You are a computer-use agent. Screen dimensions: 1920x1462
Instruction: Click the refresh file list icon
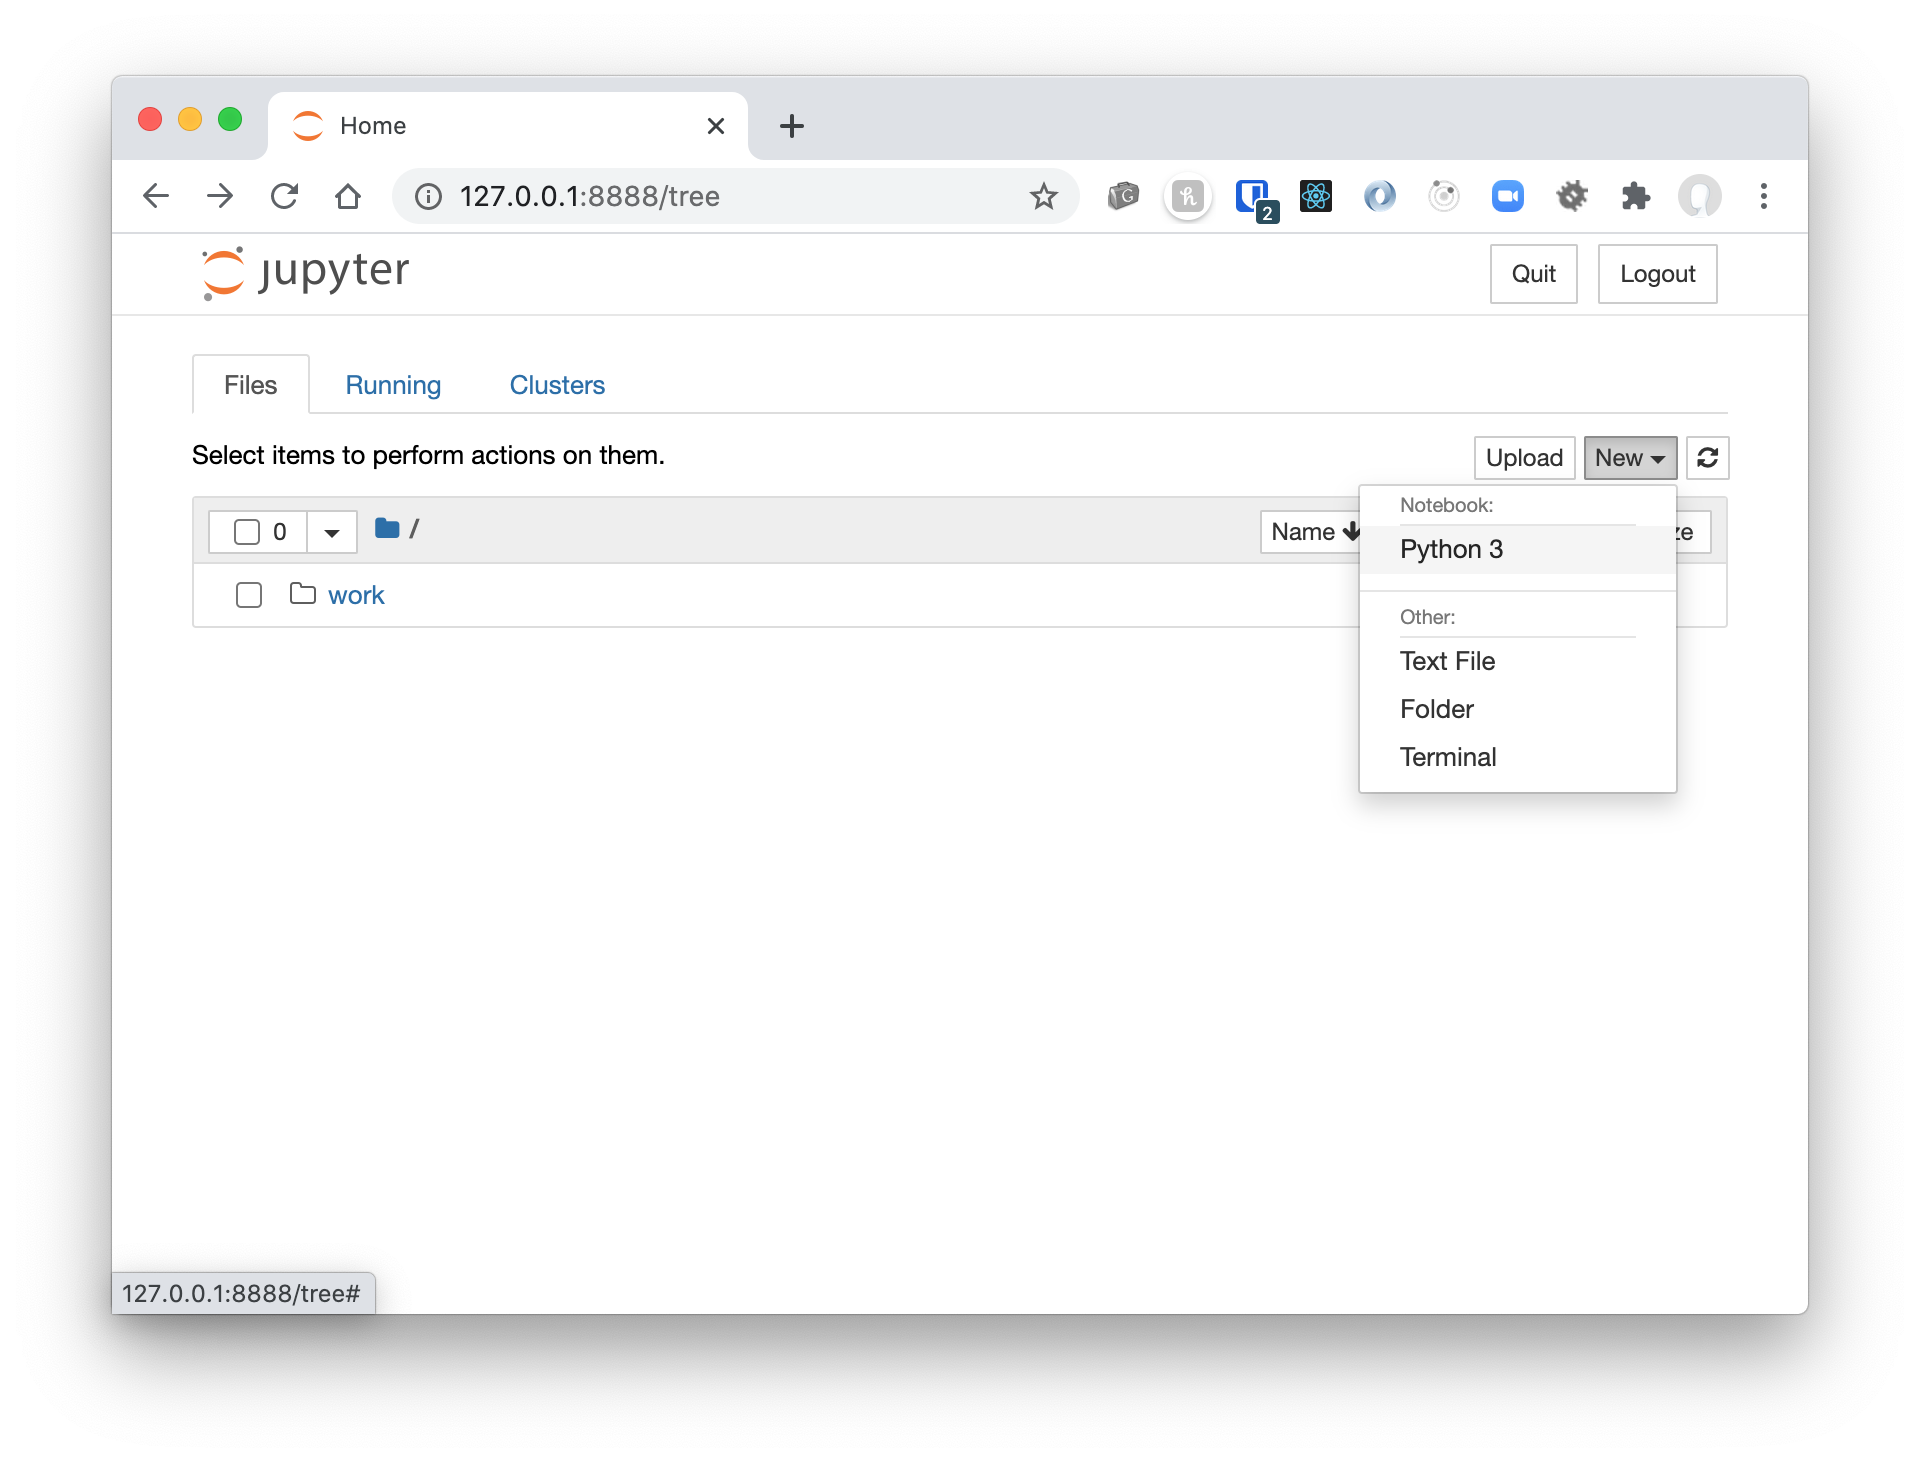tap(1707, 457)
